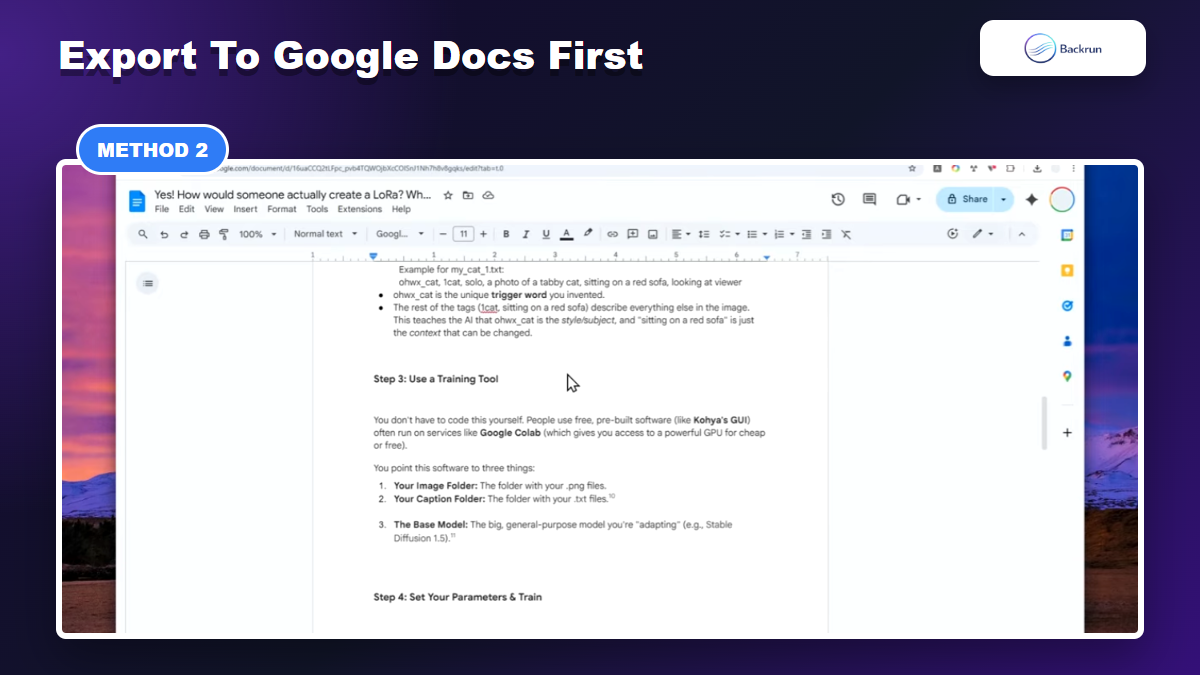
Task: Open Google Calendar side panel
Action: point(1067,235)
